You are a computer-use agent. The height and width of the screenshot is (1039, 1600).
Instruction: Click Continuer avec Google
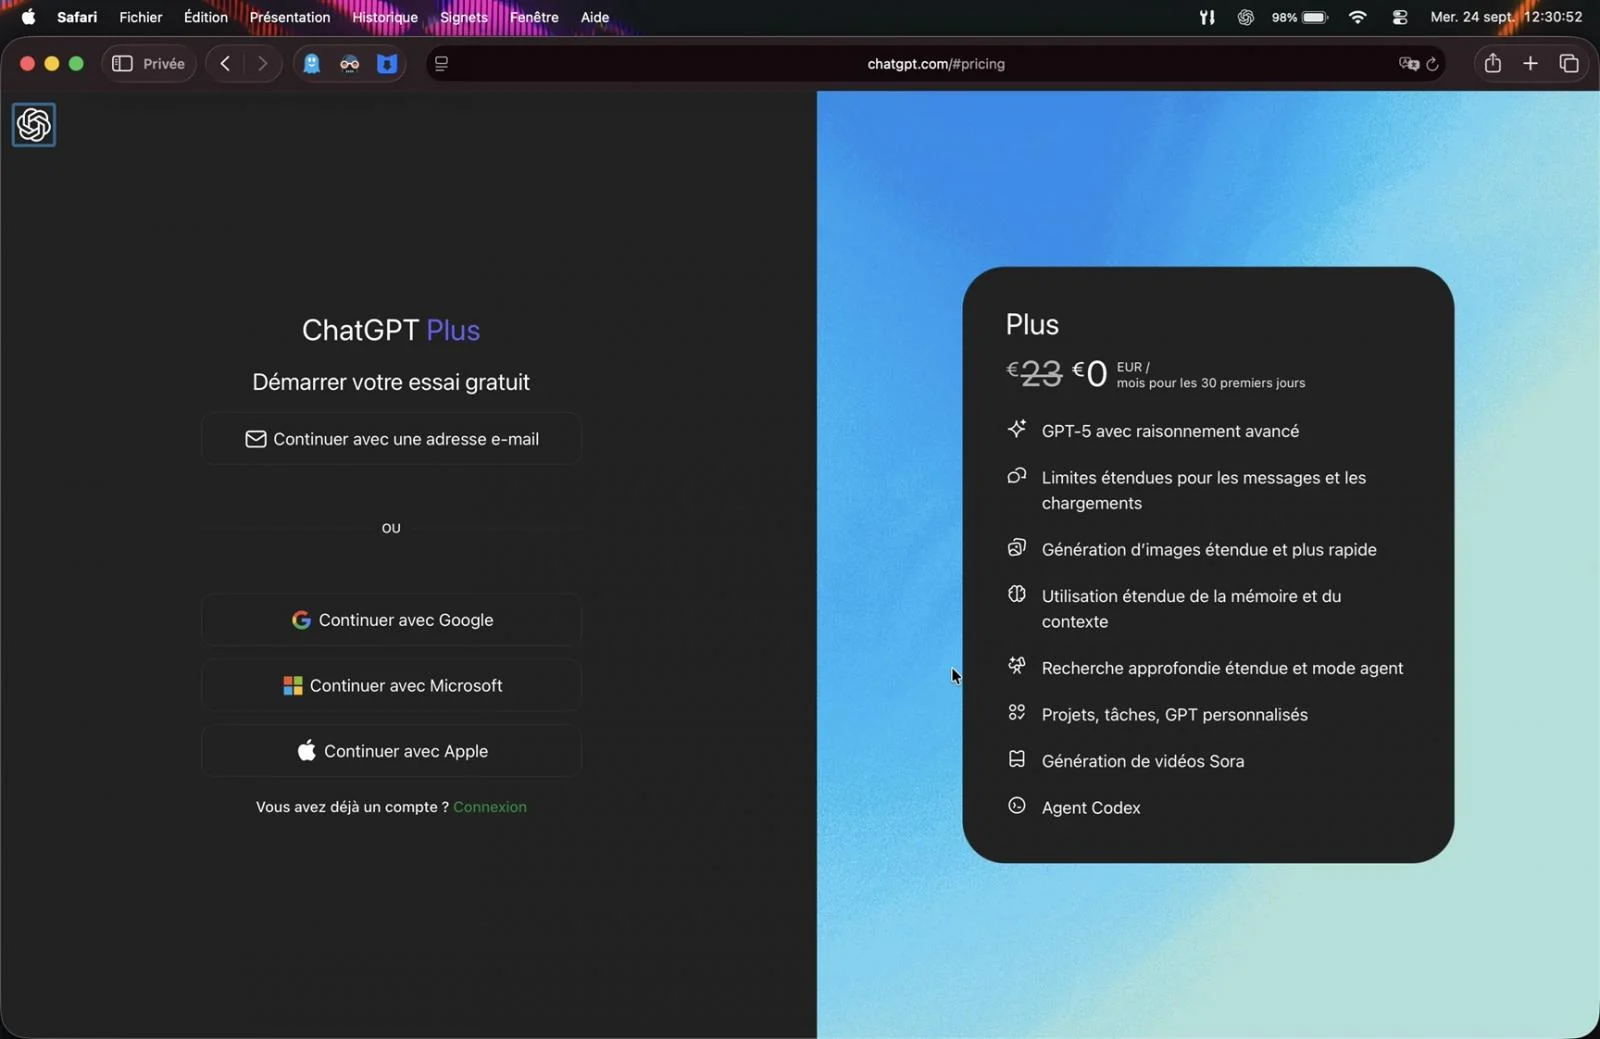coord(391,619)
